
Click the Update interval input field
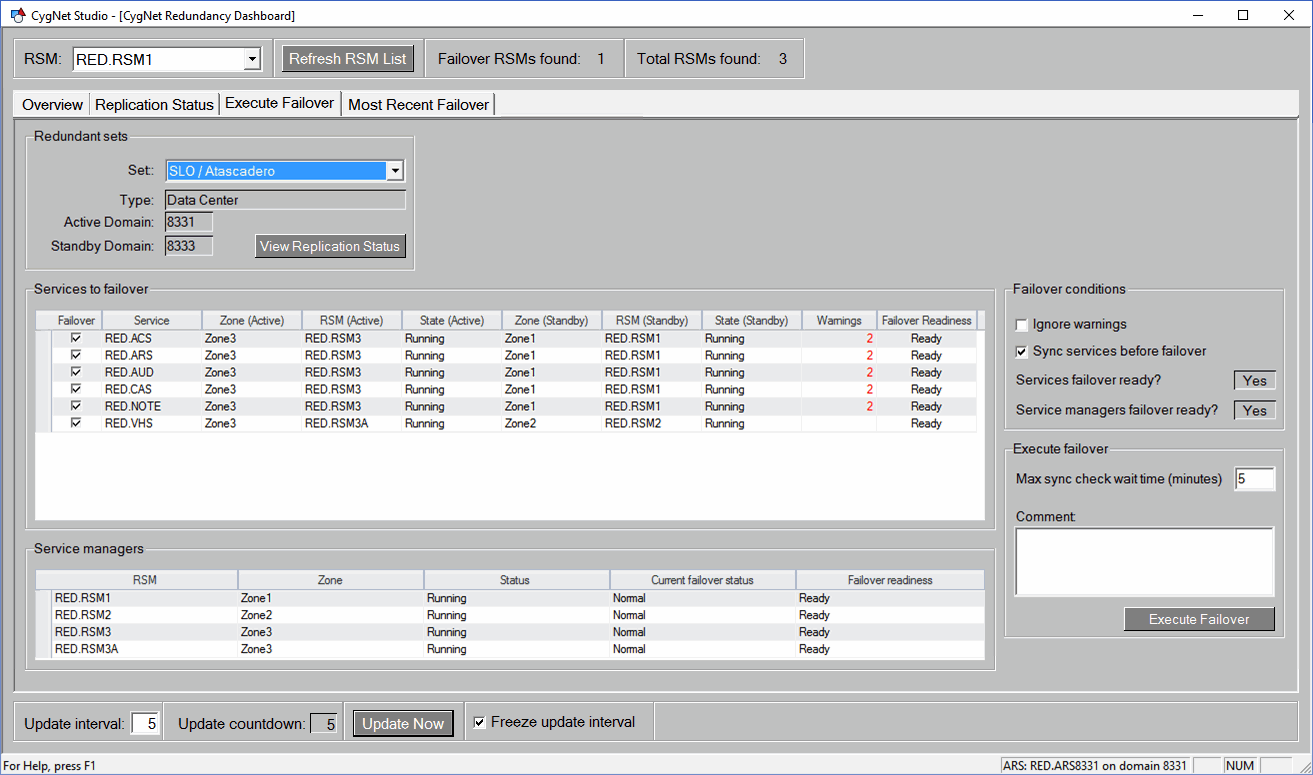(145, 723)
